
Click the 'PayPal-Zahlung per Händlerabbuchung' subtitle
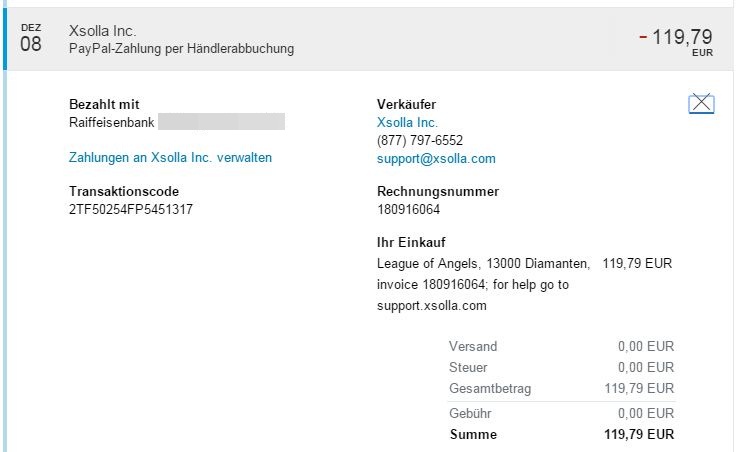pyautogui.click(x=181, y=48)
